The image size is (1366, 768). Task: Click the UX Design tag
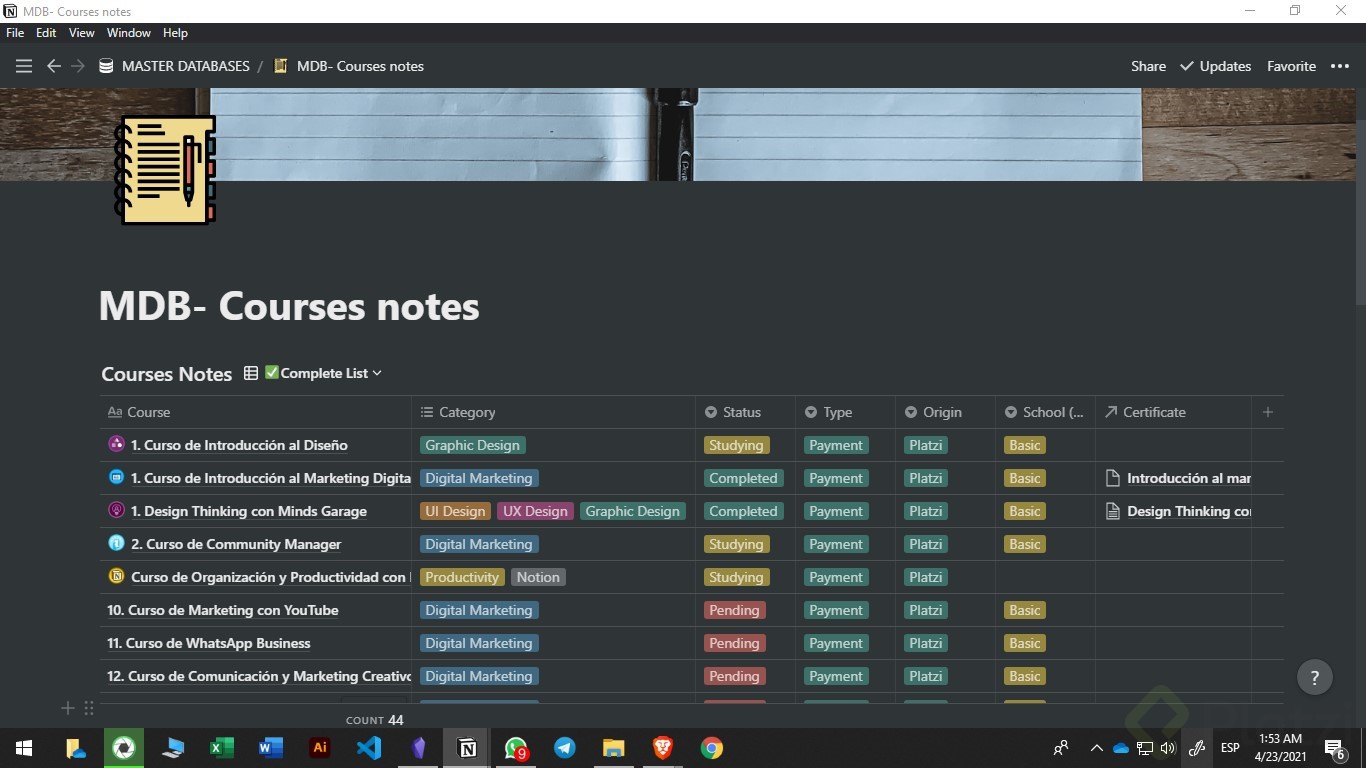click(x=535, y=511)
